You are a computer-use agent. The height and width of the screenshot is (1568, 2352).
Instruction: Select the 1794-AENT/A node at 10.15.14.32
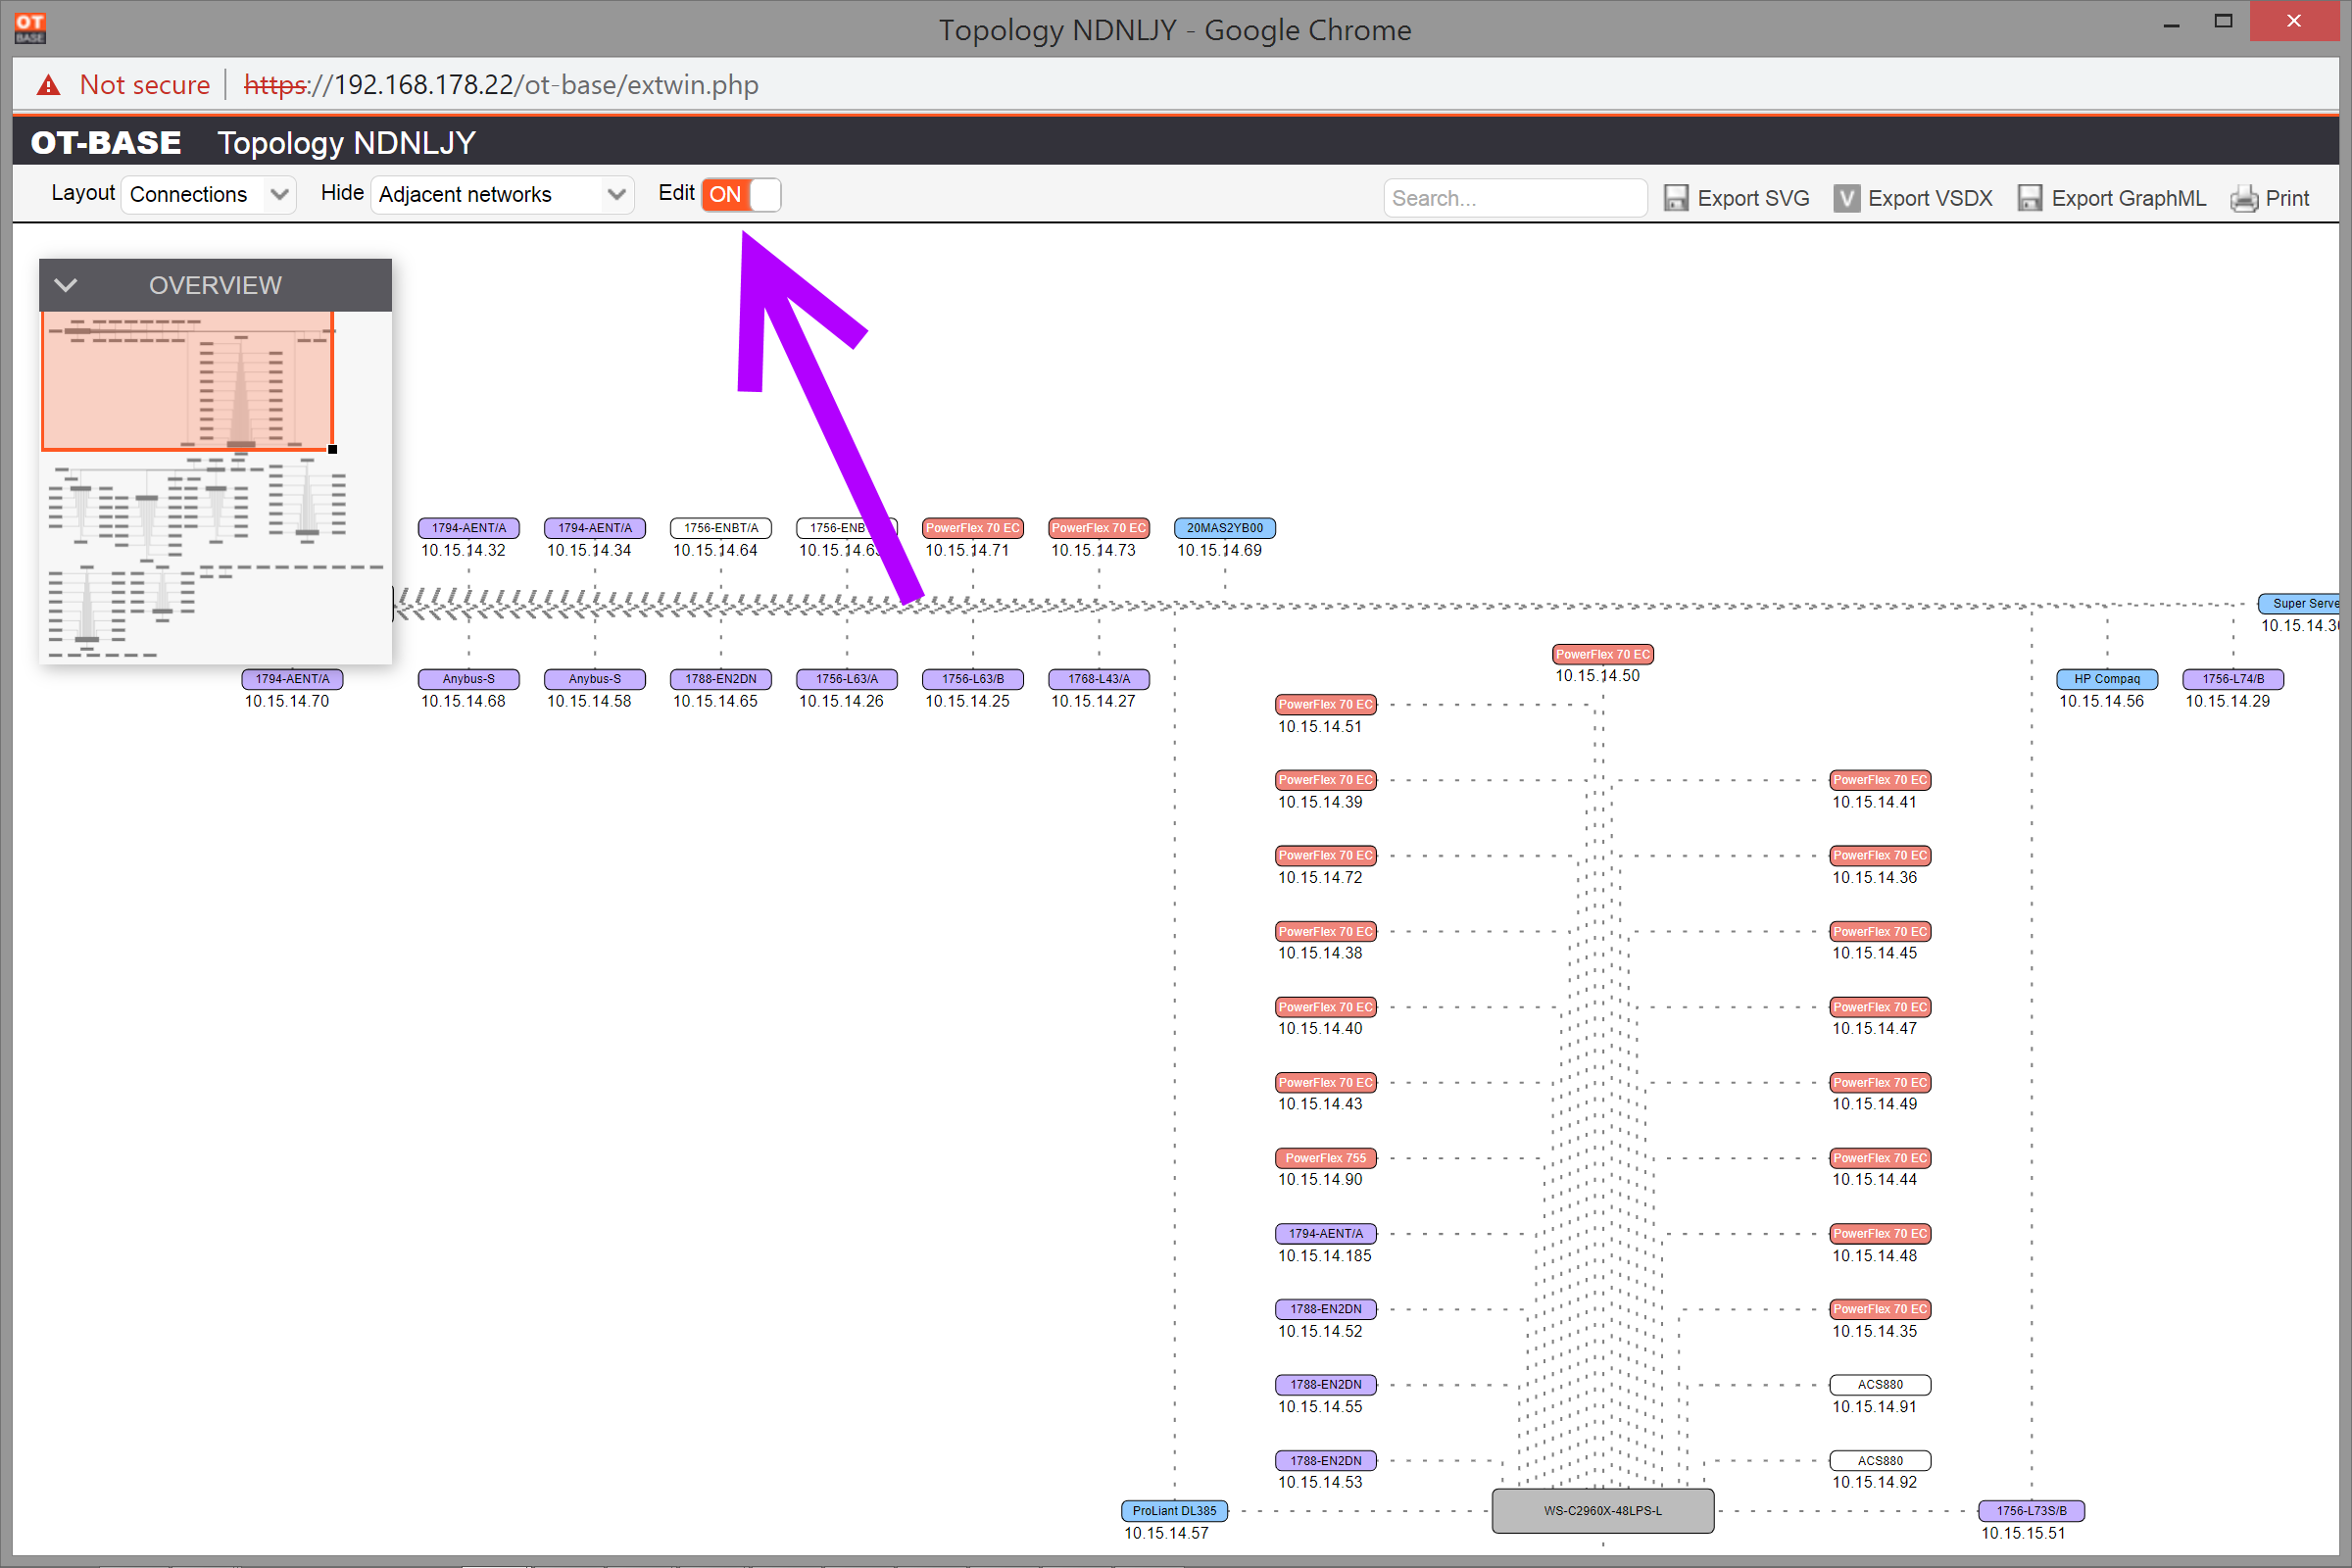468,528
